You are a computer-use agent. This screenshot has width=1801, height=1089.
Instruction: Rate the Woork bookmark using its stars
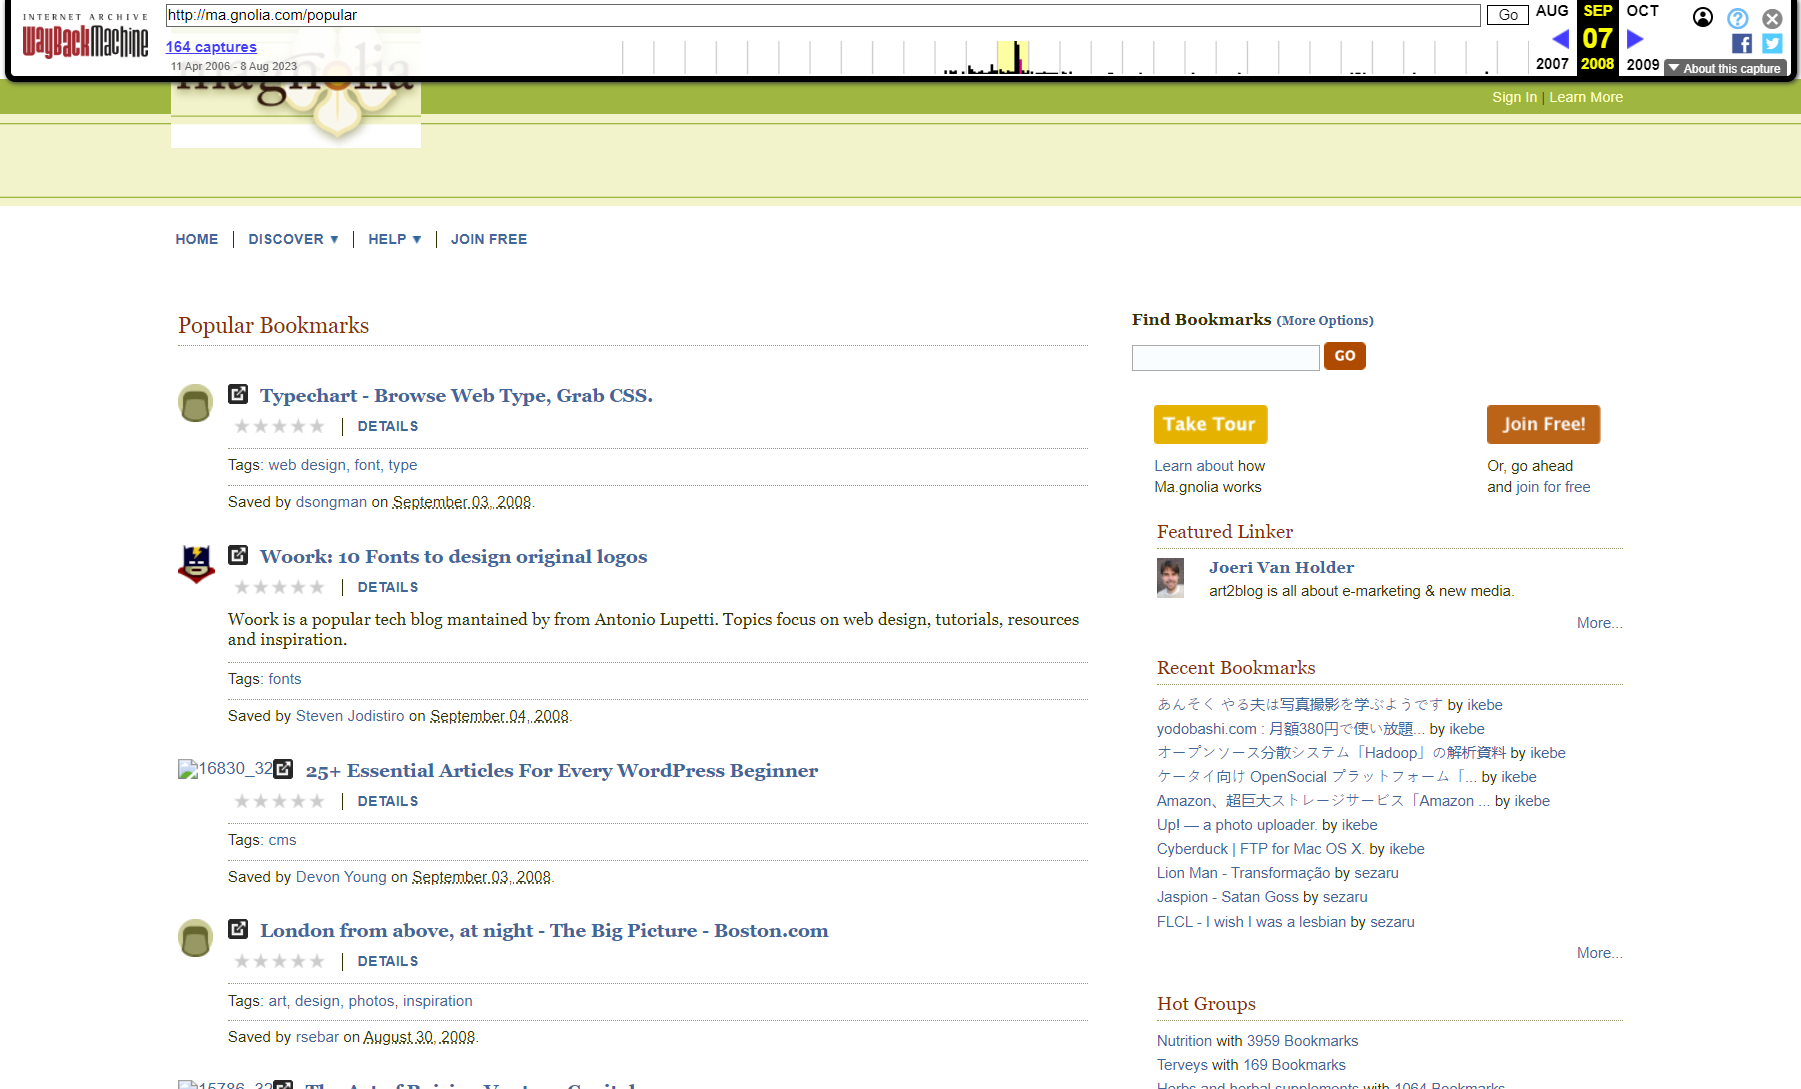pos(279,587)
